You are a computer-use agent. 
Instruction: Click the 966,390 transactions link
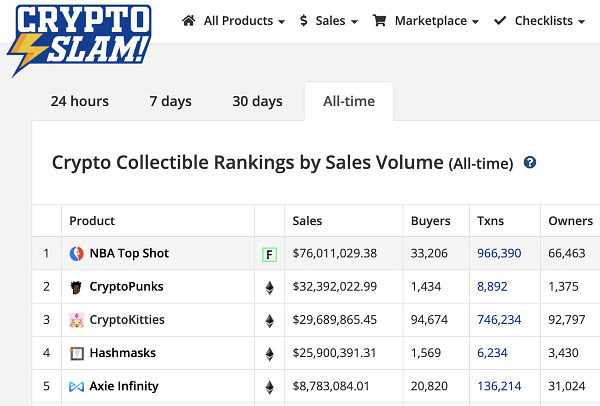pos(499,253)
